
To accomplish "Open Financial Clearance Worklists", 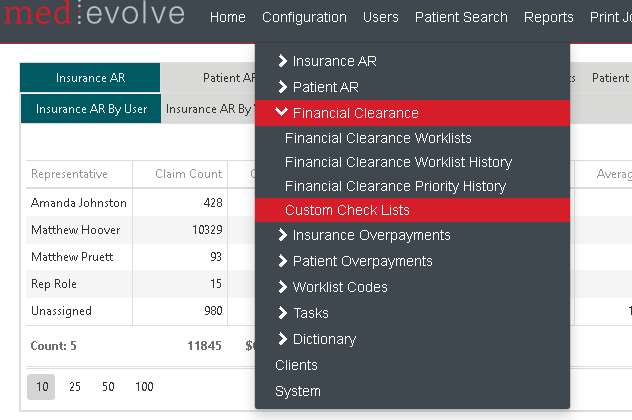I will point(378,138).
